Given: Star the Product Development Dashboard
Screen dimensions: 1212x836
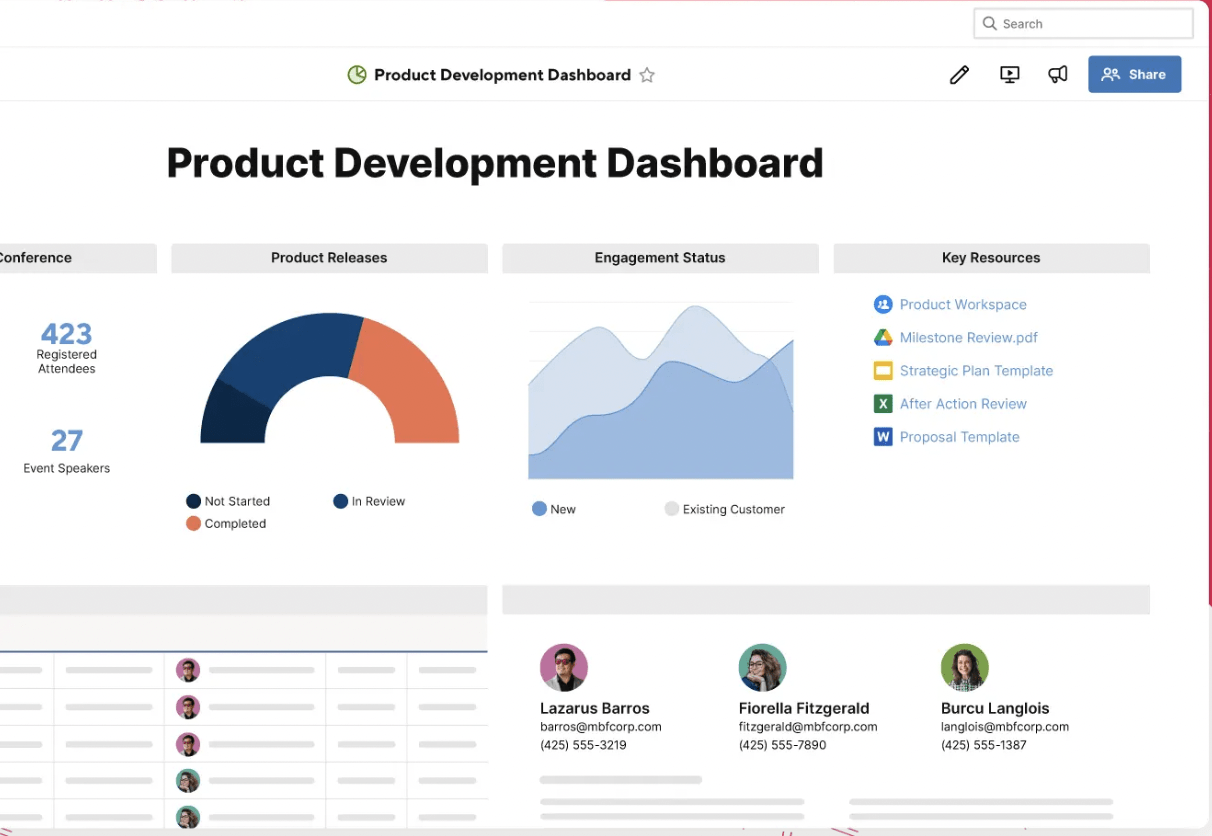Looking at the screenshot, I should 647,75.
